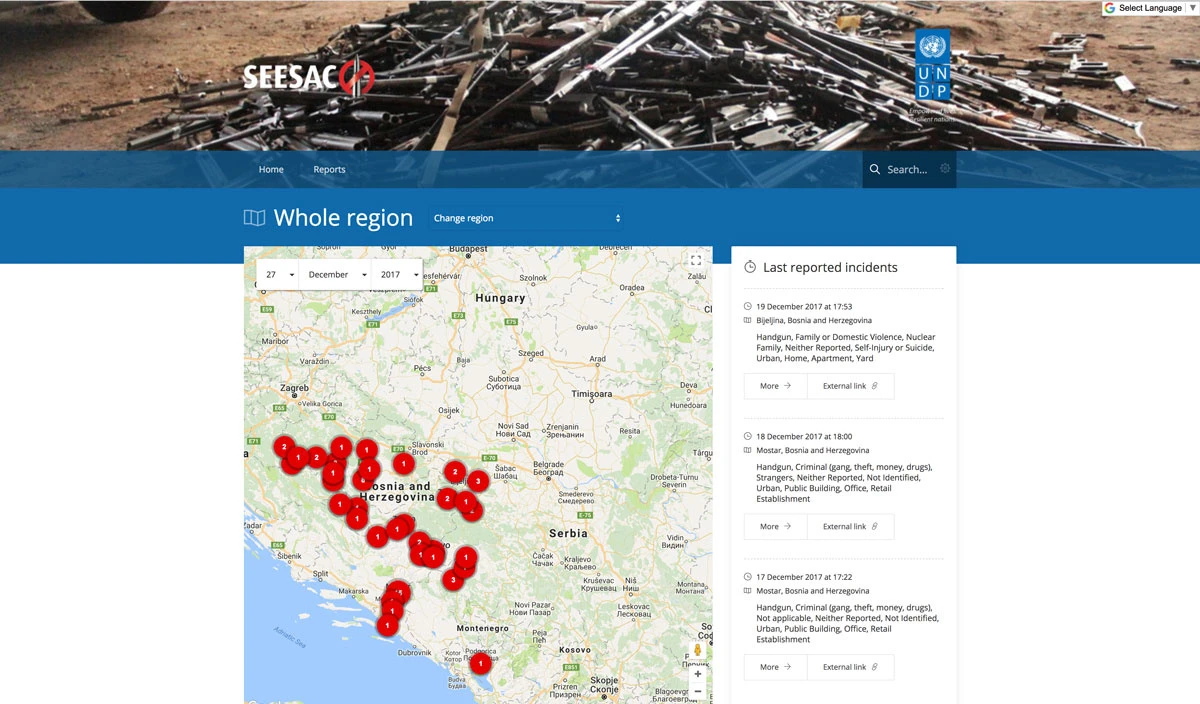Viewport: 1200px width, 704px height.
Task: Click the map icon beside Whole region
Action: [x=254, y=217]
